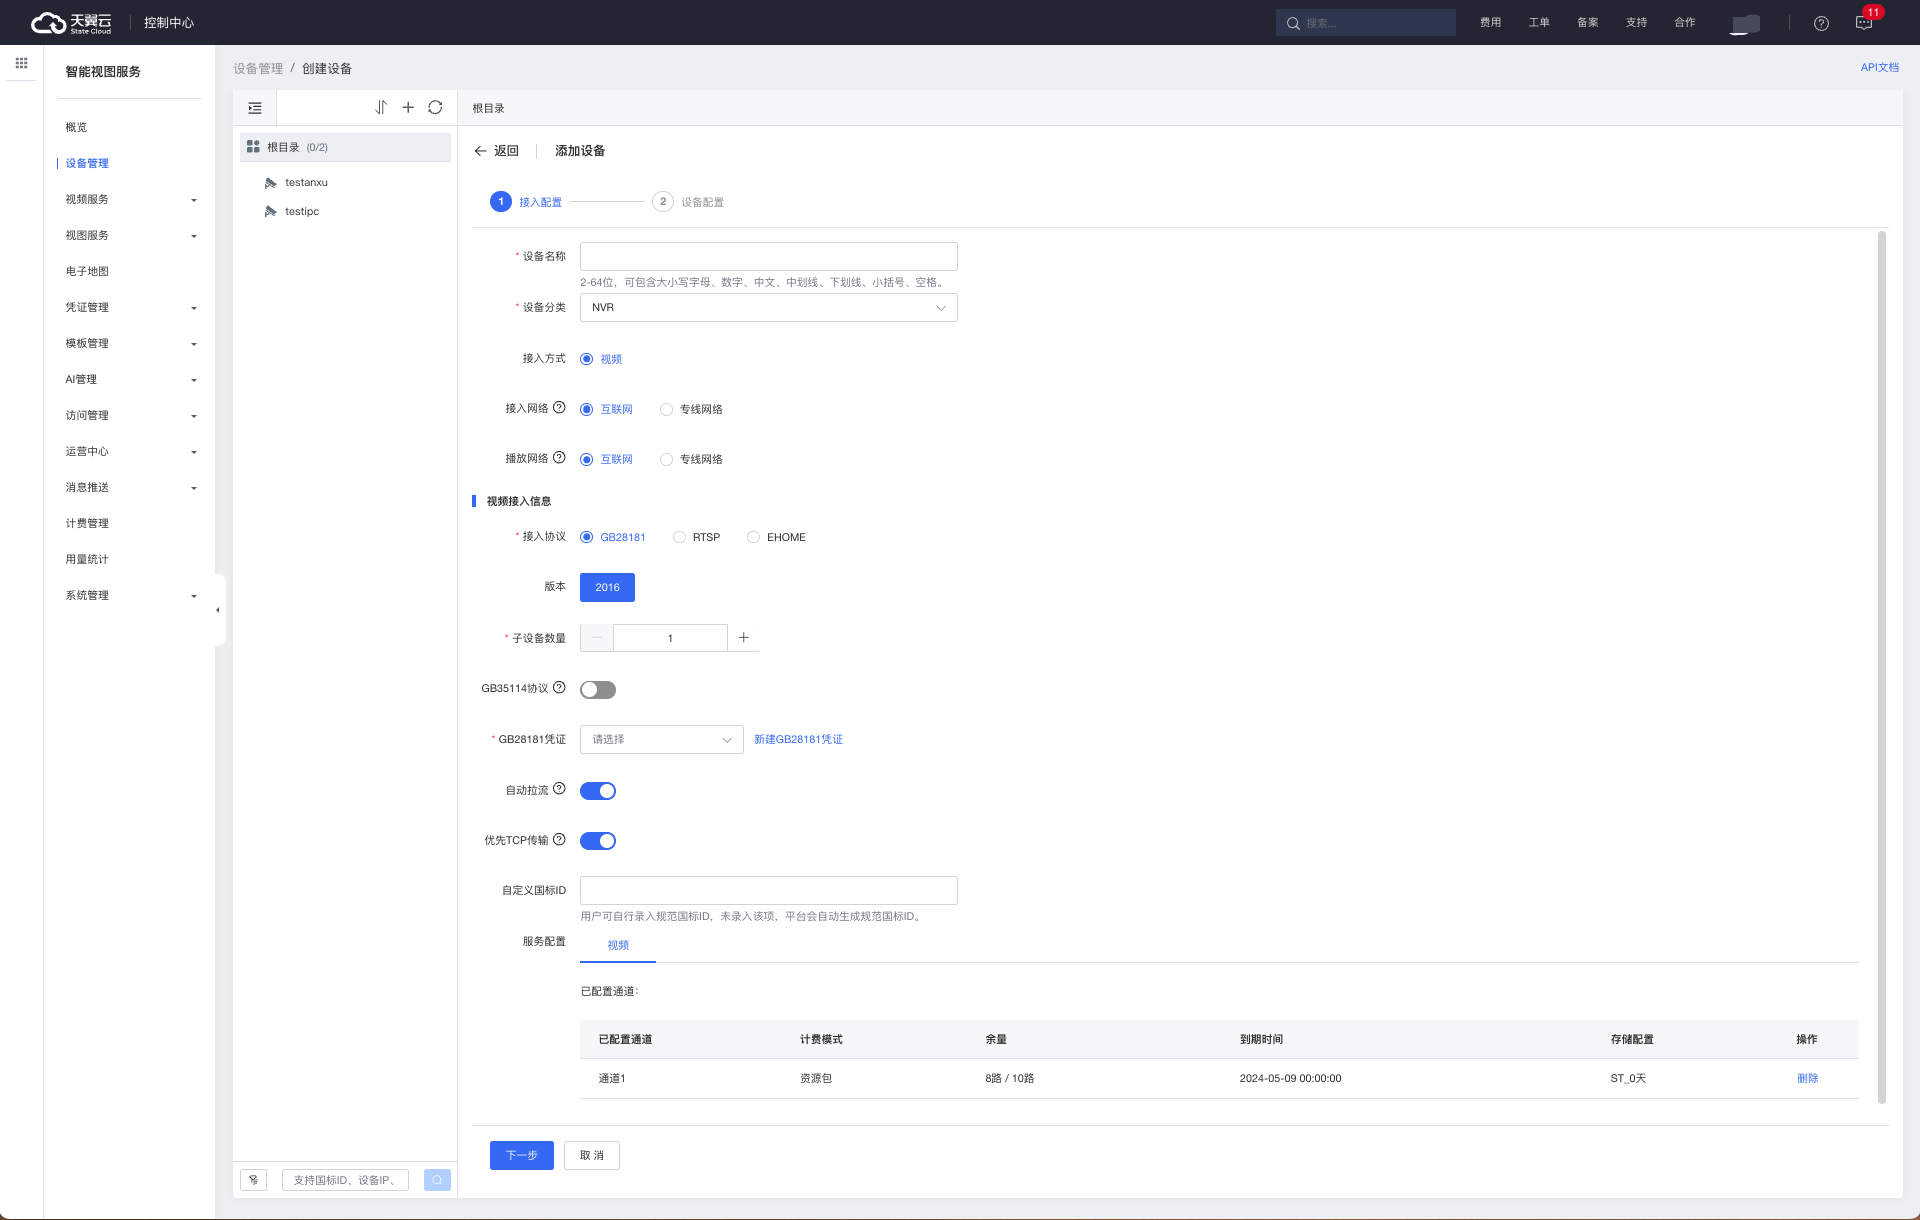Open 电子地图 in the sidebar
Image resolution: width=1920 pixels, height=1220 pixels.
pos(87,271)
